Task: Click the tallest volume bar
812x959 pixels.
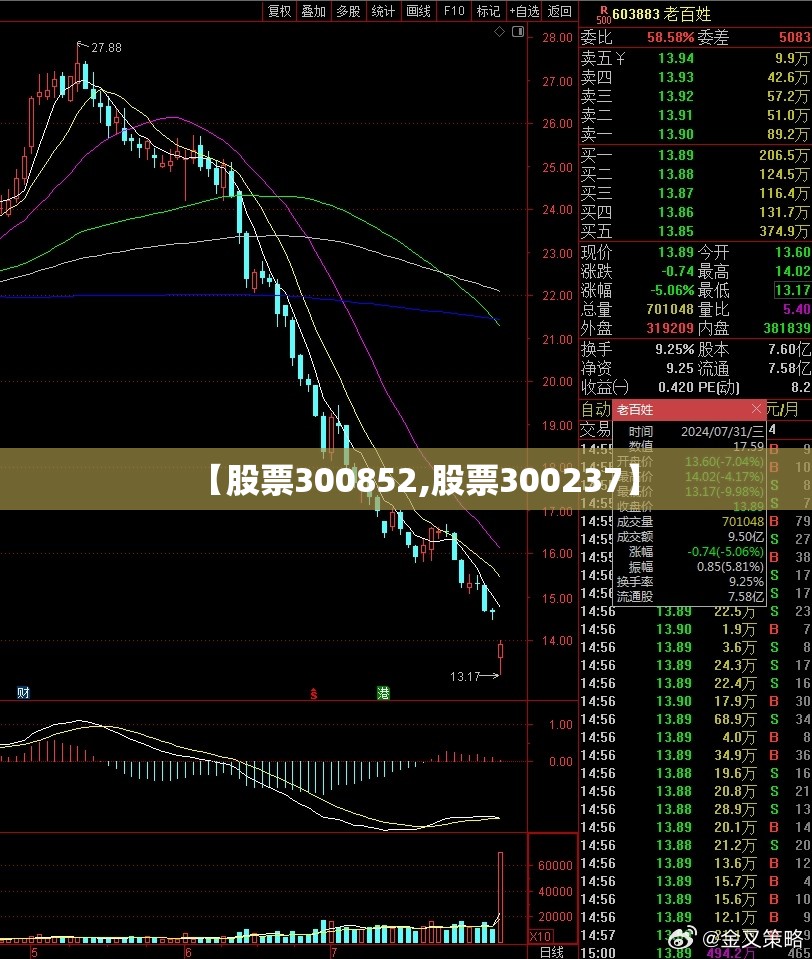Action: click(x=501, y=897)
